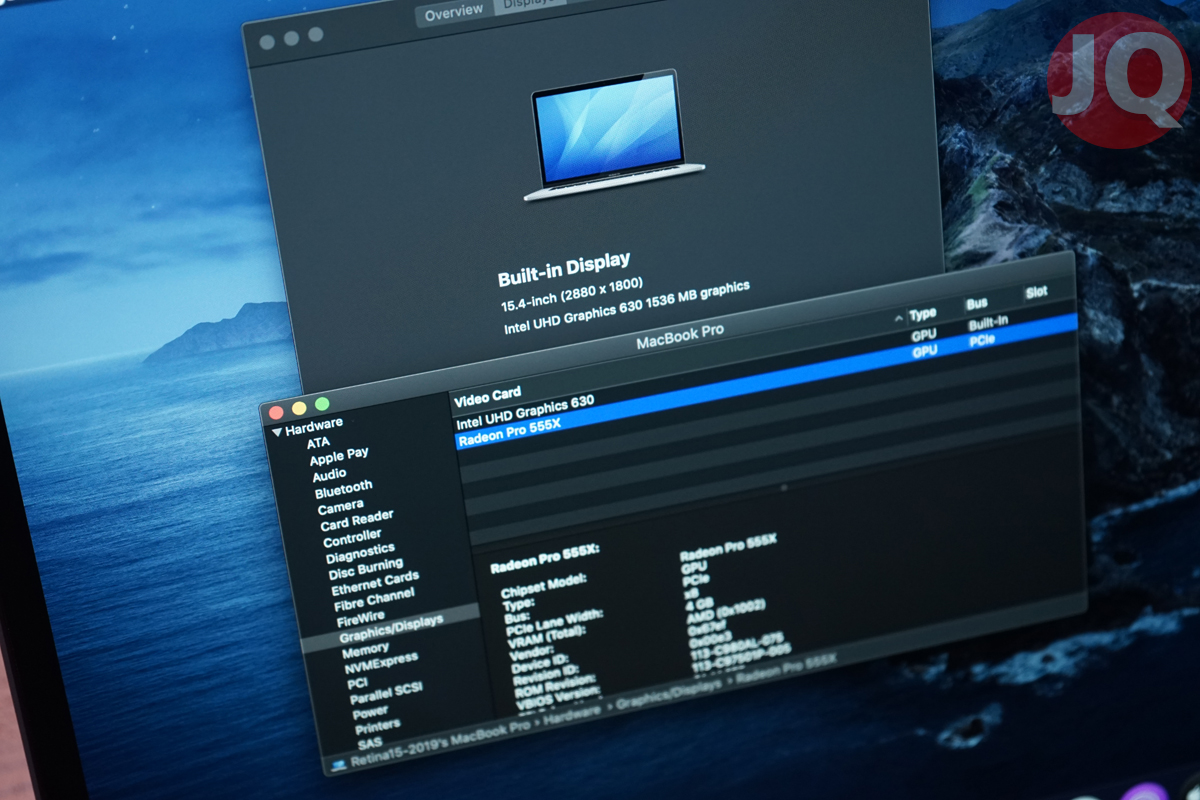This screenshot has height=800, width=1200.
Task: Open Diagnostics in the sidebar
Action: click(360, 553)
